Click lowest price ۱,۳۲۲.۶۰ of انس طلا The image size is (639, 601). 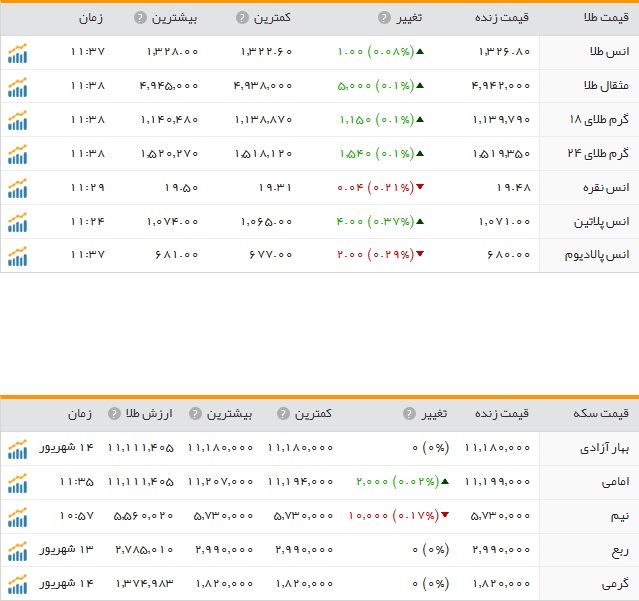coord(267,52)
